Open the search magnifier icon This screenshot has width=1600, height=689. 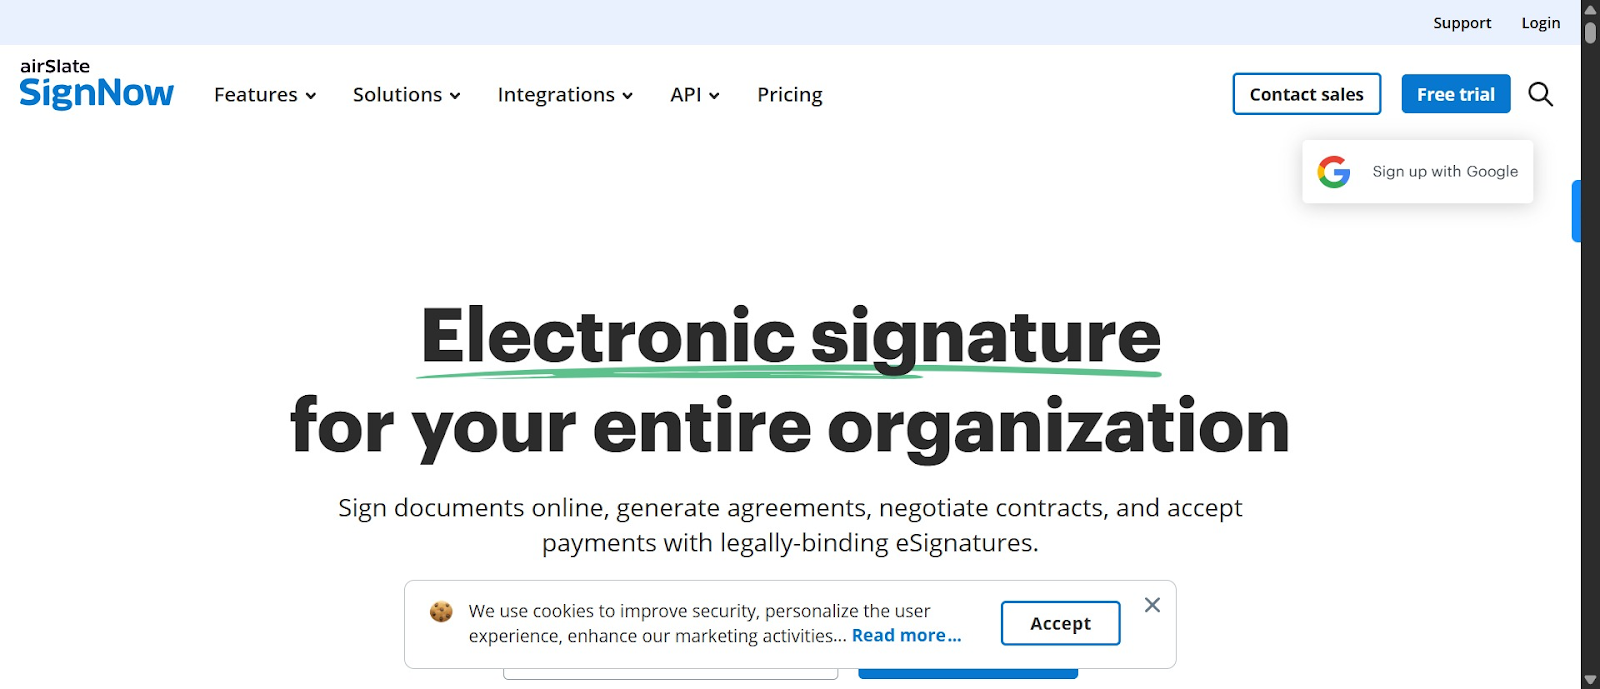(1541, 94)
